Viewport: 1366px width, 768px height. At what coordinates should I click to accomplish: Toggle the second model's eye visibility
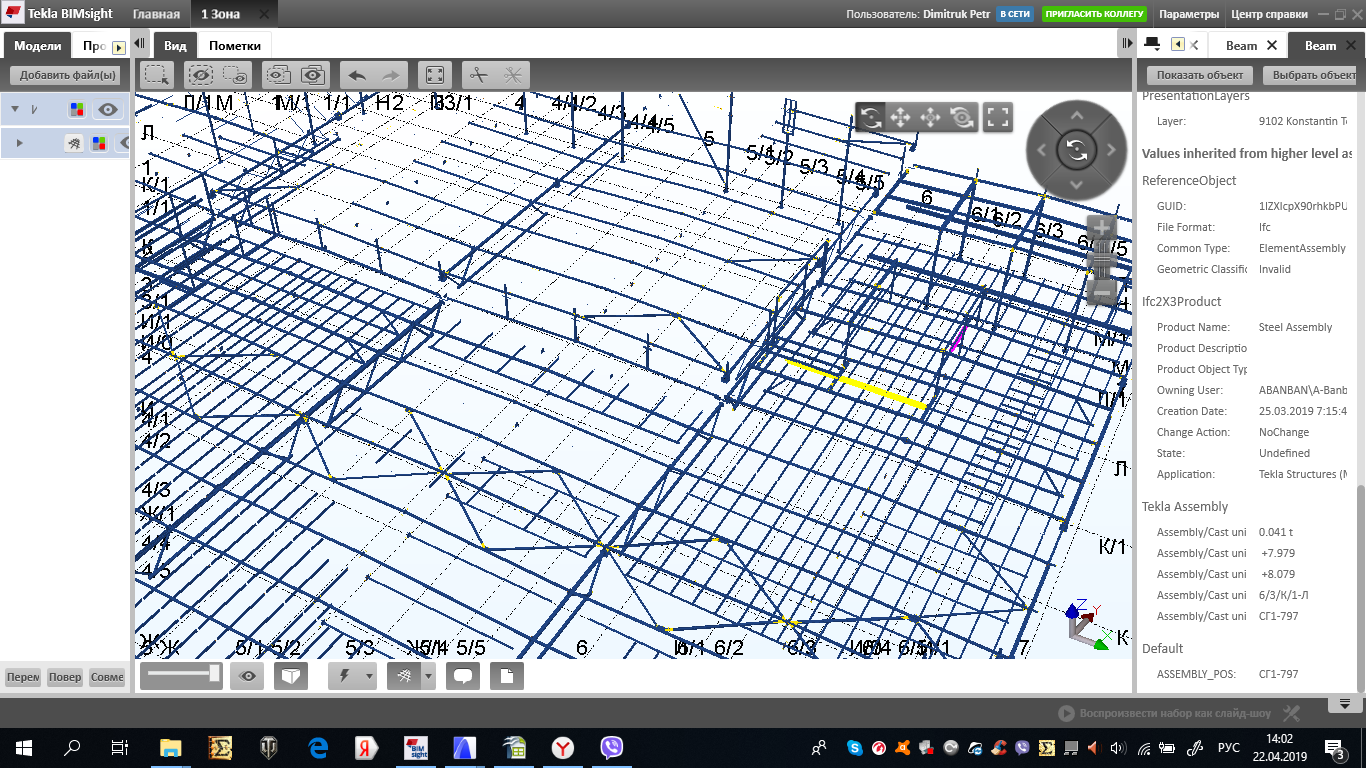[x=126, y=143]
